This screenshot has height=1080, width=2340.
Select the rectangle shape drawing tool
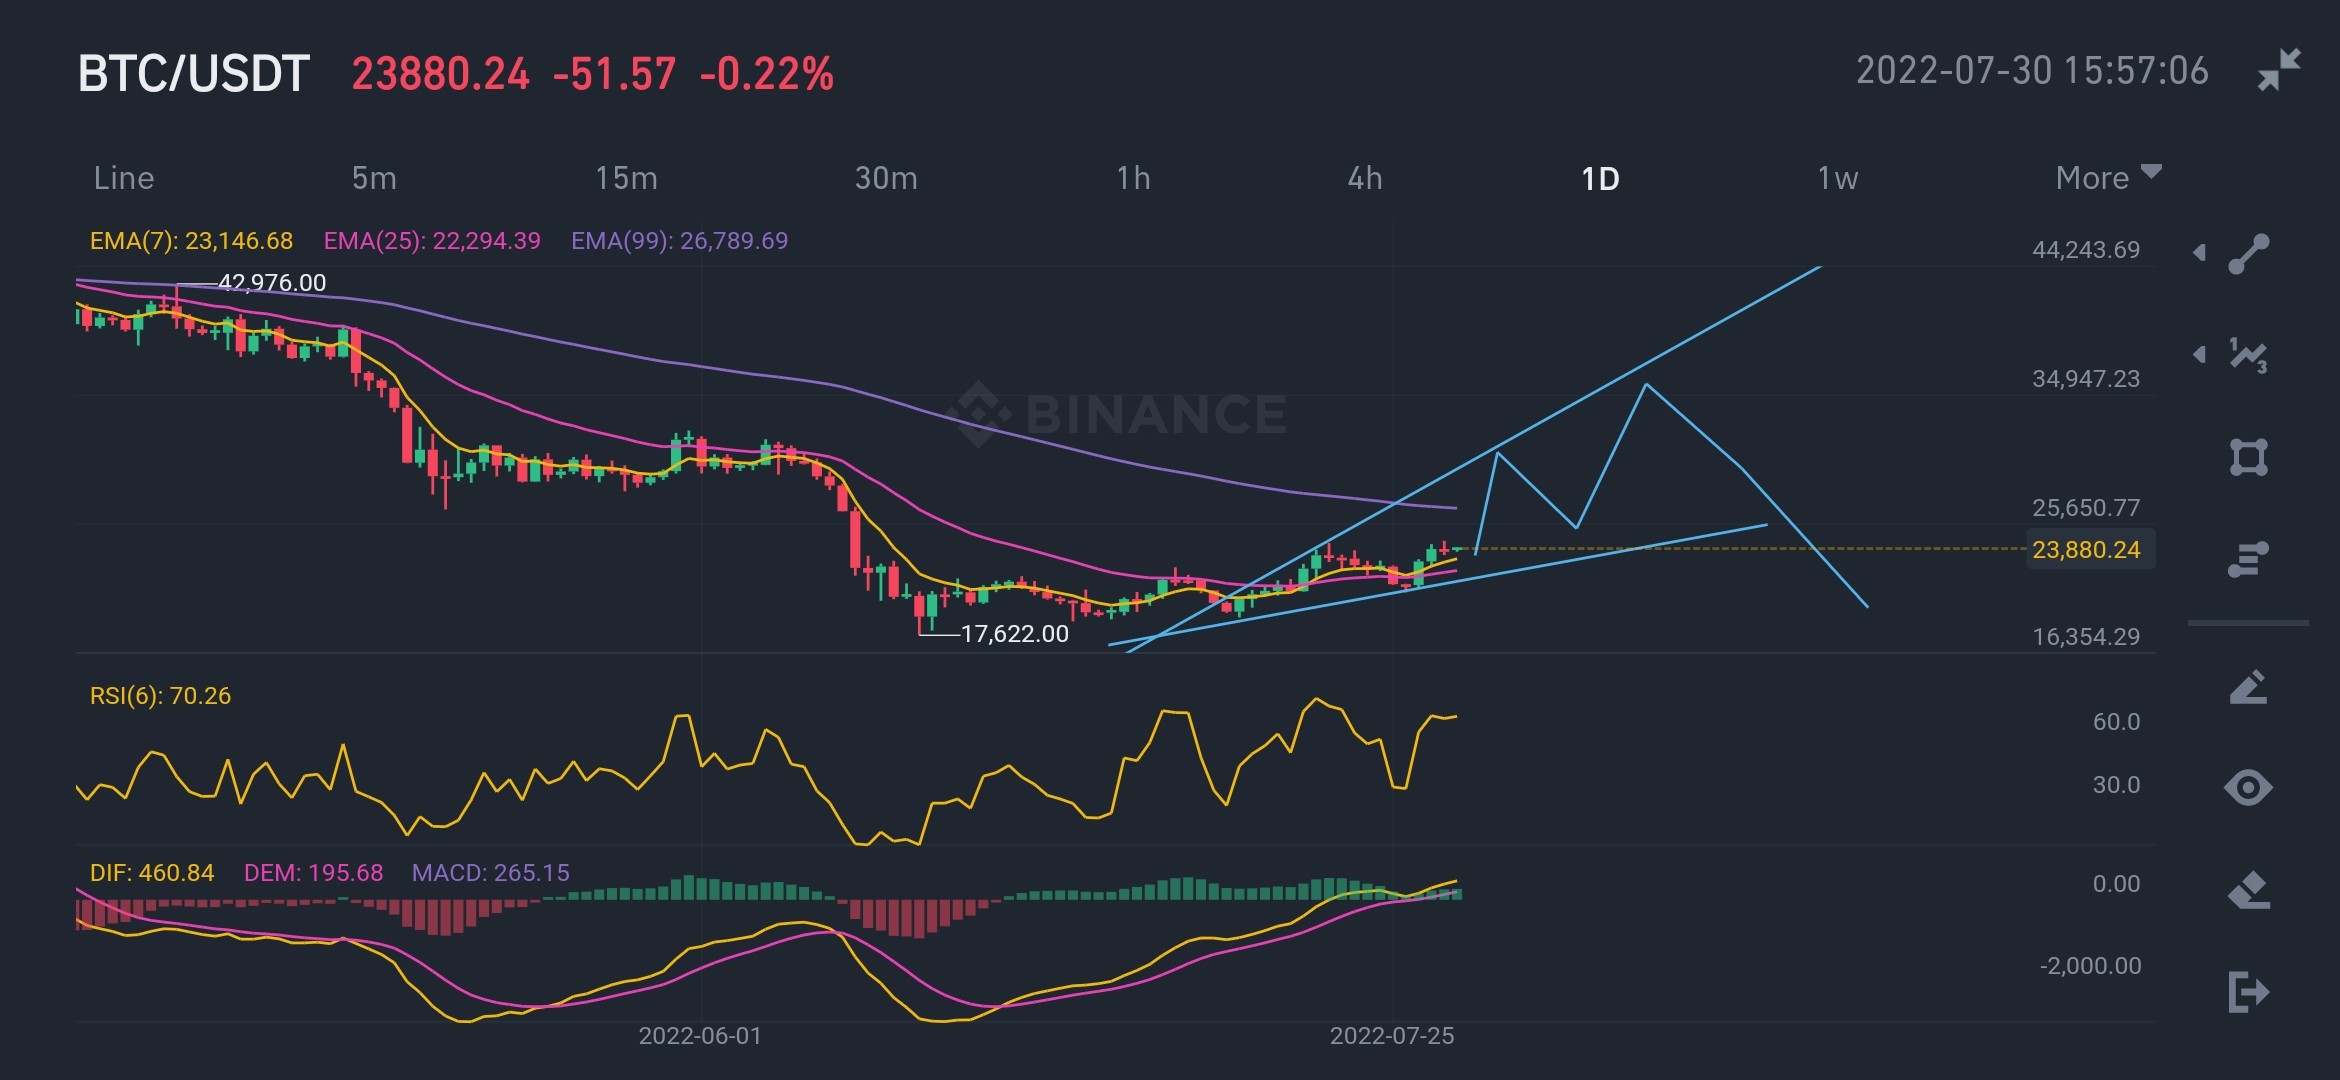(x=2248, y=457)
